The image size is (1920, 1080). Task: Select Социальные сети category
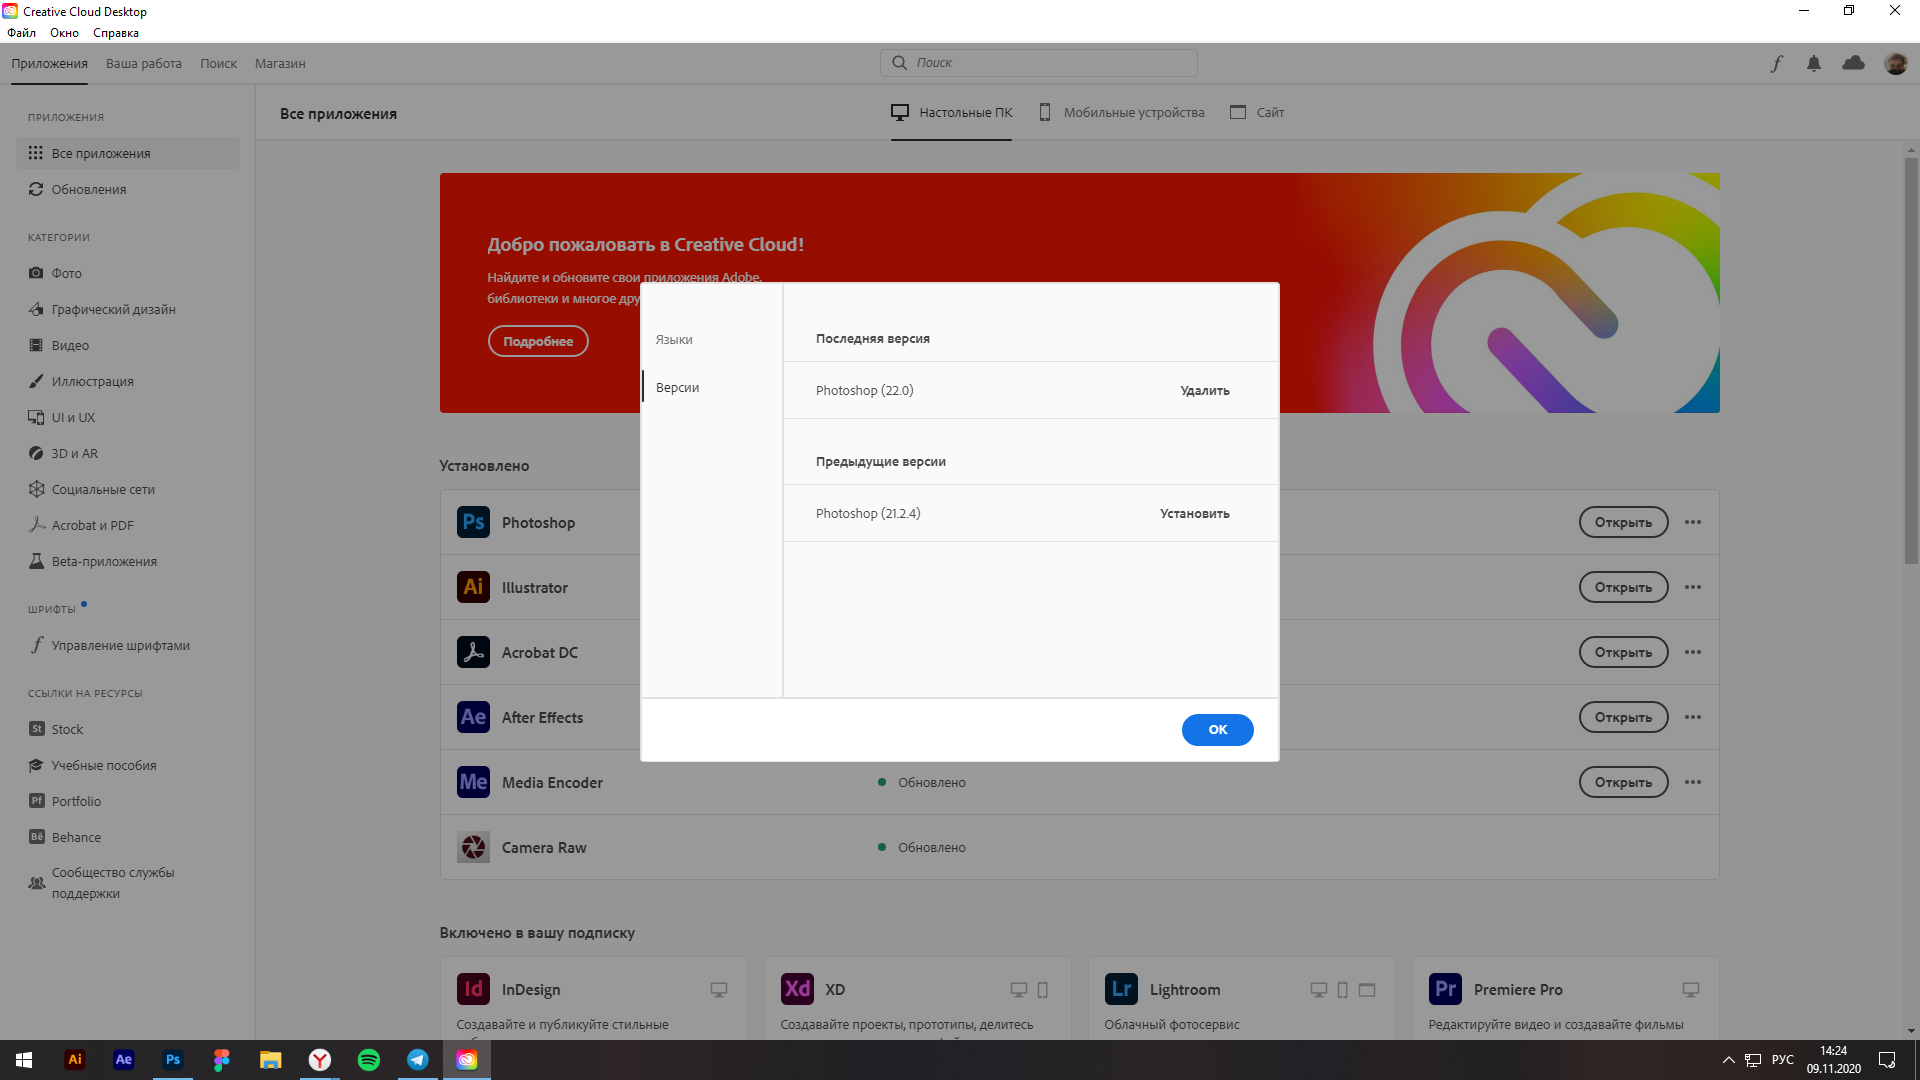point(128,489)
